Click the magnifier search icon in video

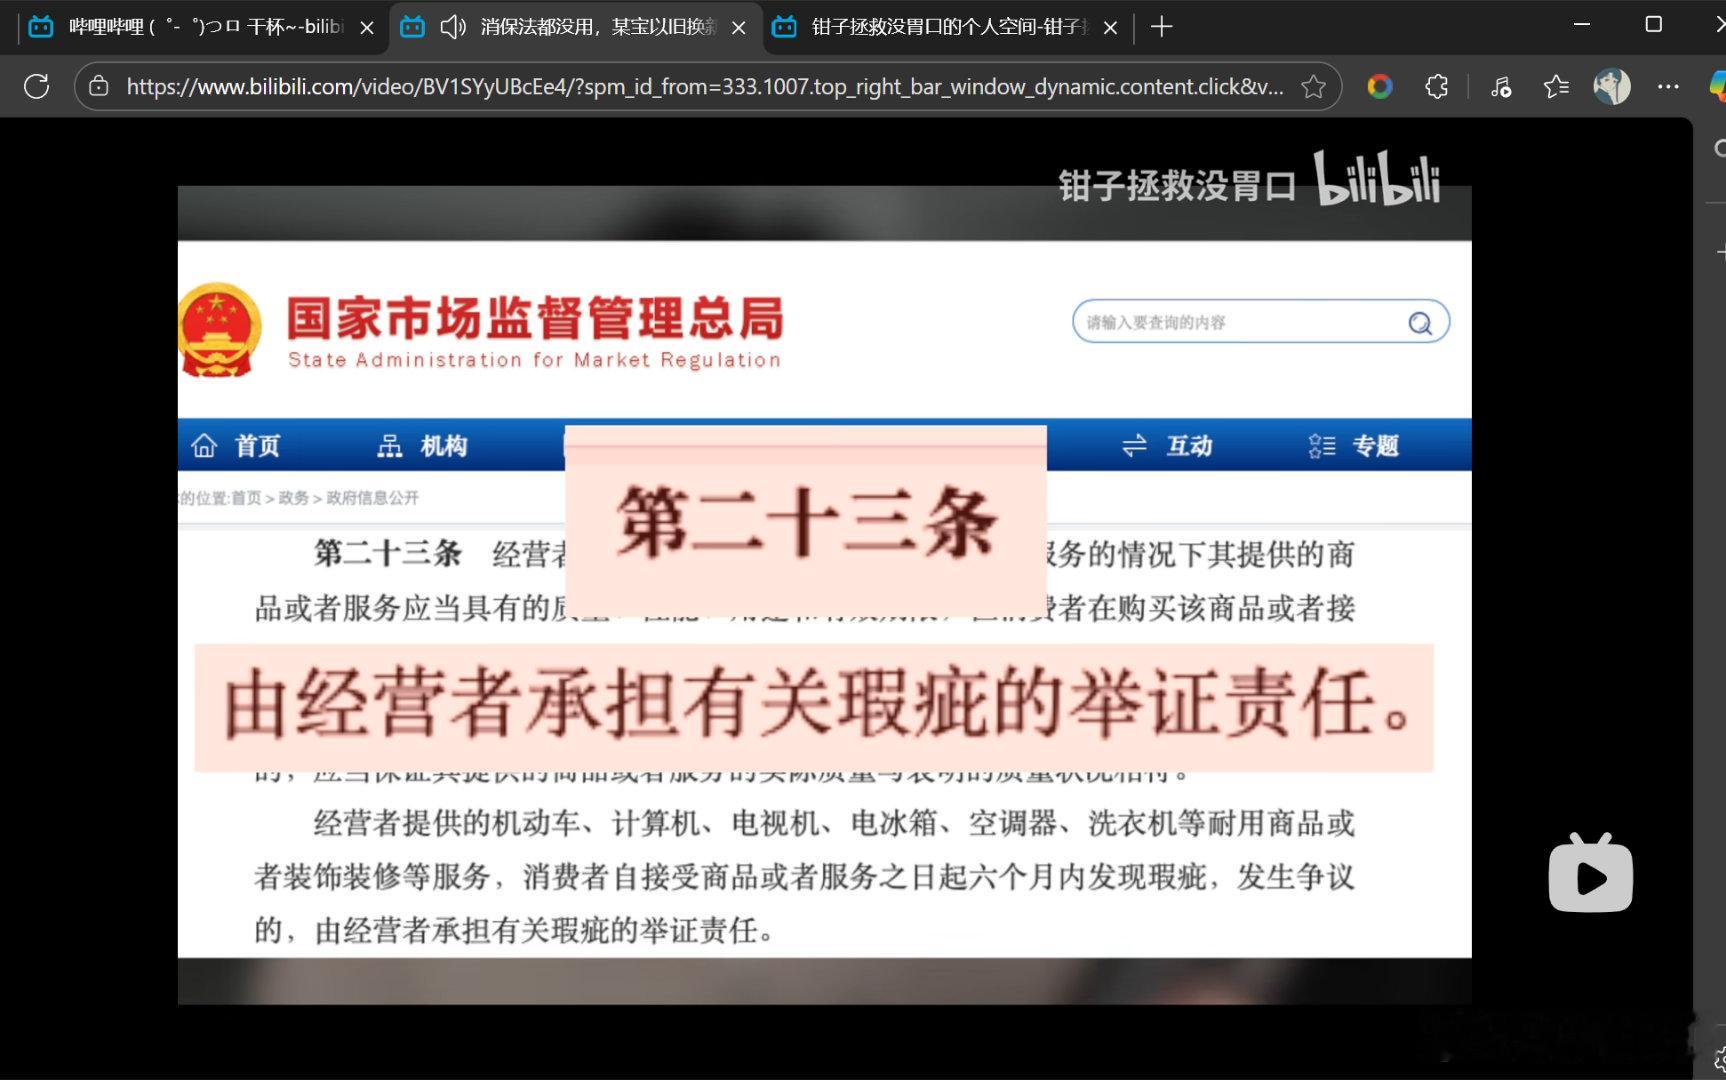click(1420, 323)
